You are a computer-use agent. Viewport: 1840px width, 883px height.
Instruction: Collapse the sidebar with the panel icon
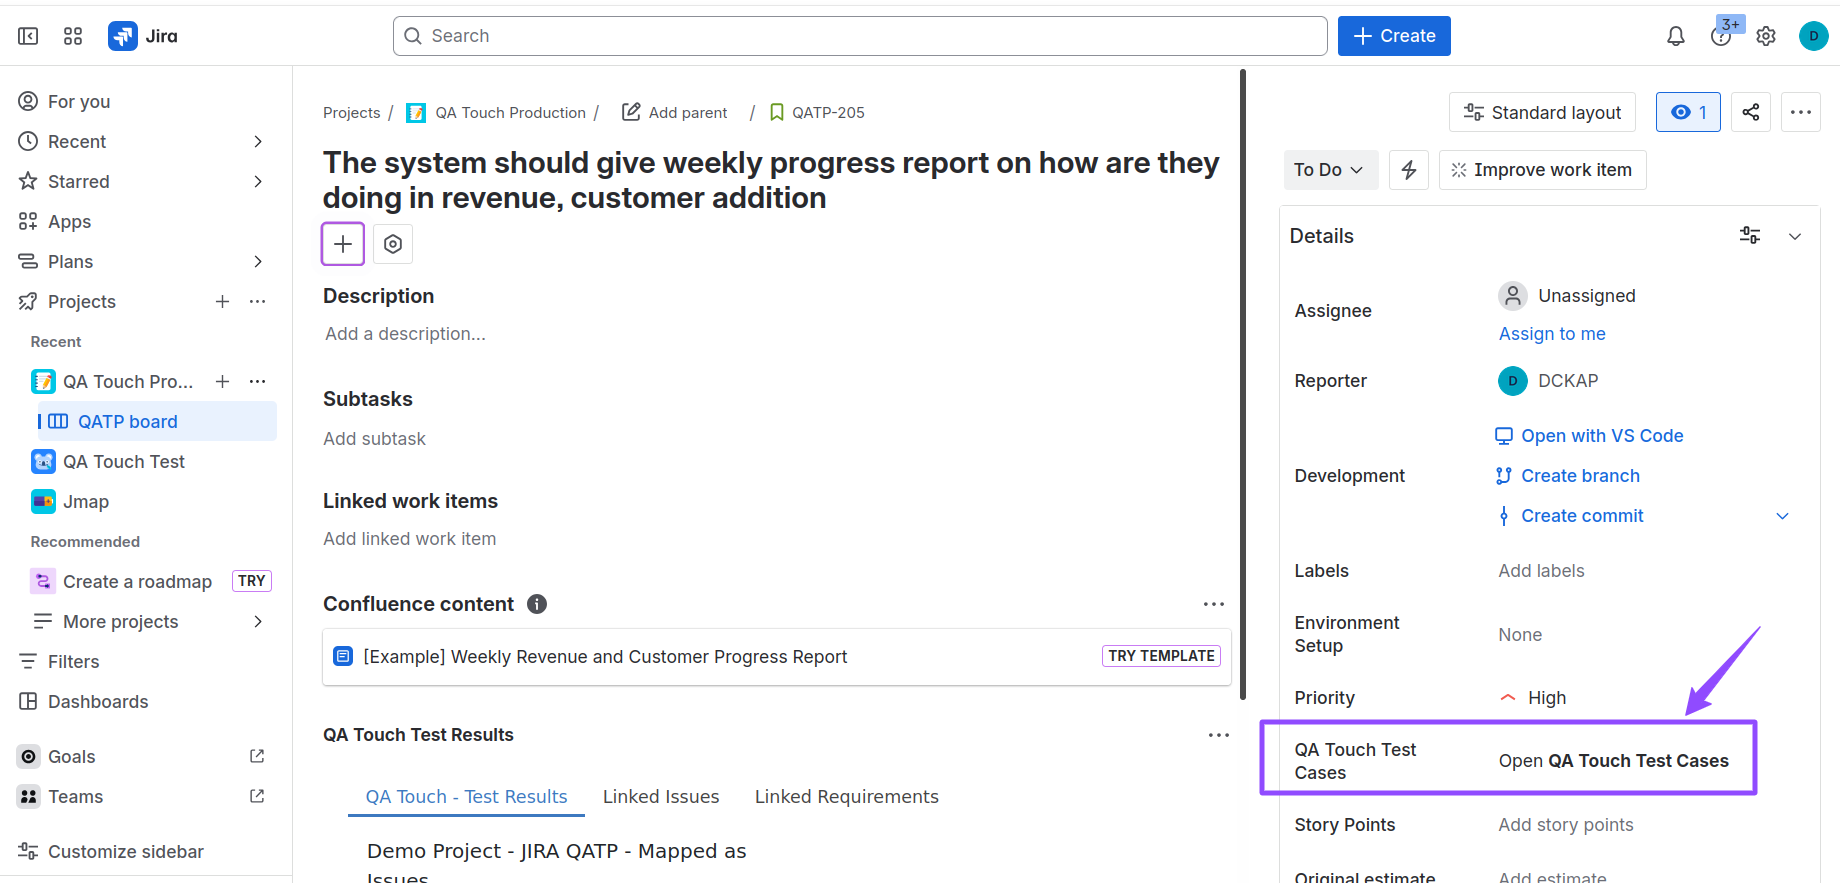coord(28,36)
